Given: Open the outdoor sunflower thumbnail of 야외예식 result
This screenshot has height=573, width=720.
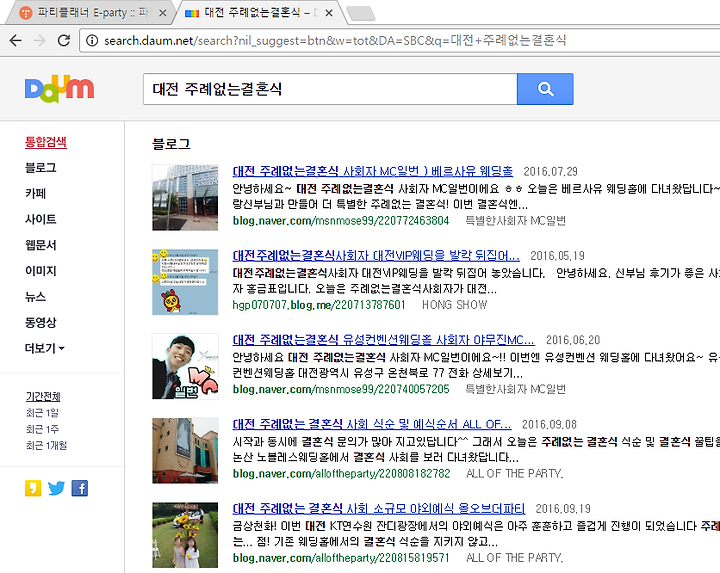Looking at the screenshot, I should pyautogui.click(x=185, y=535).
